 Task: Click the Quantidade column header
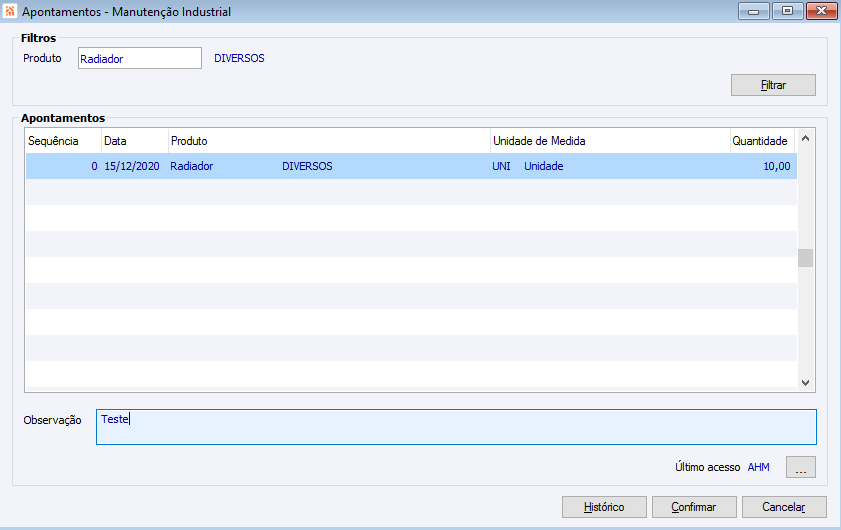tap(760, 141)
